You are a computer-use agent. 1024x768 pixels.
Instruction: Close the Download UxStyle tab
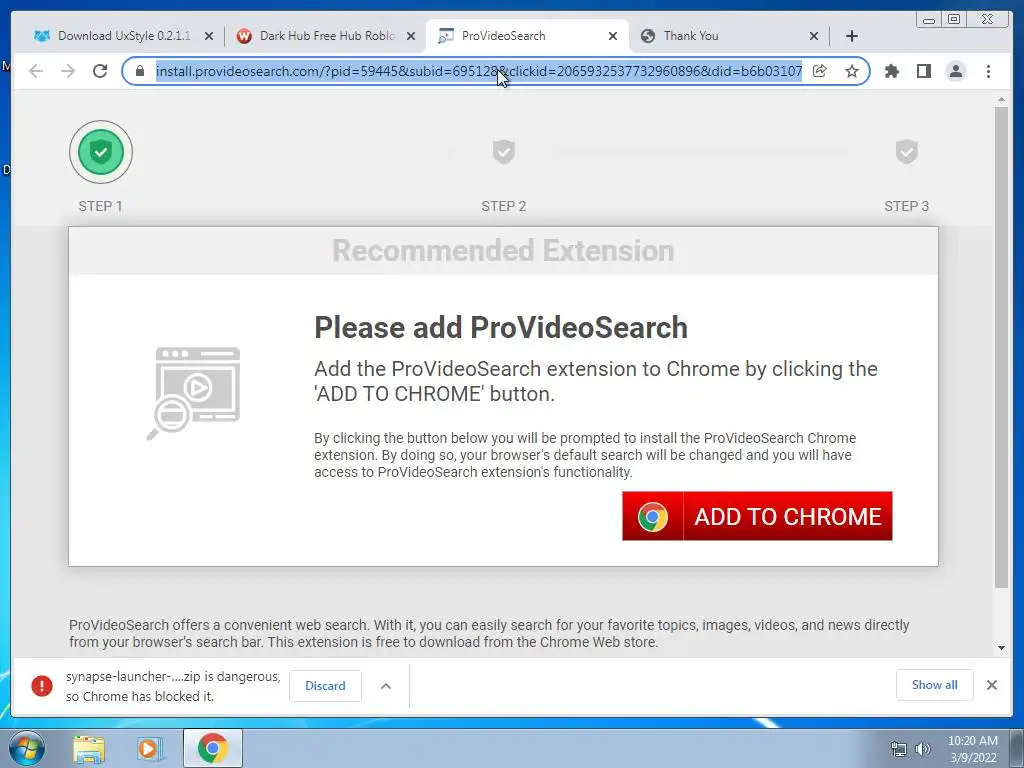[x=209, y=36]
